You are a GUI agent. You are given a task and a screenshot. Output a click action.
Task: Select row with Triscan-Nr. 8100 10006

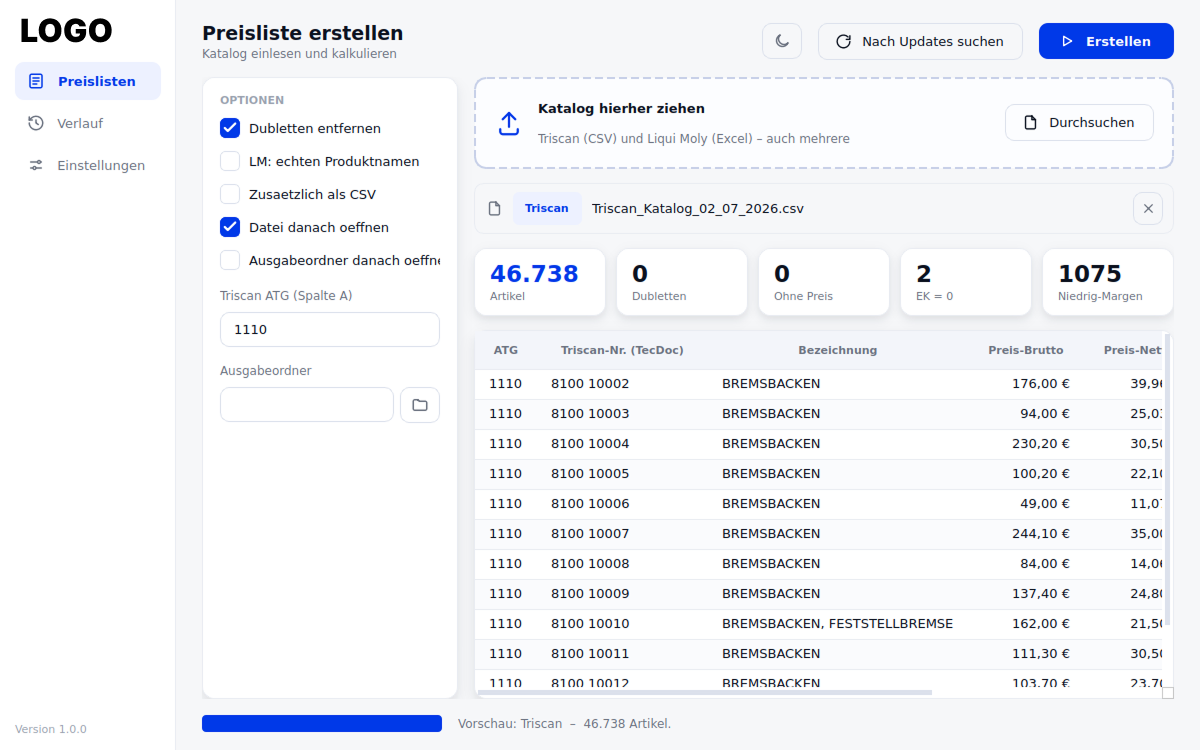[x=819, y=504]
